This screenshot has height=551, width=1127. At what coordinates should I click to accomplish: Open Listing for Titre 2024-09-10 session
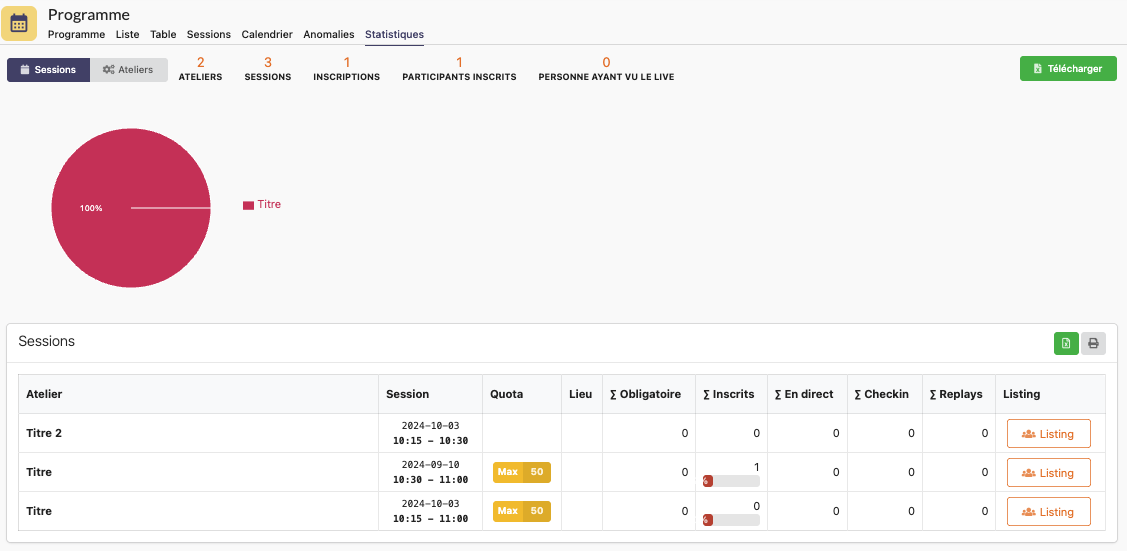1048,473
